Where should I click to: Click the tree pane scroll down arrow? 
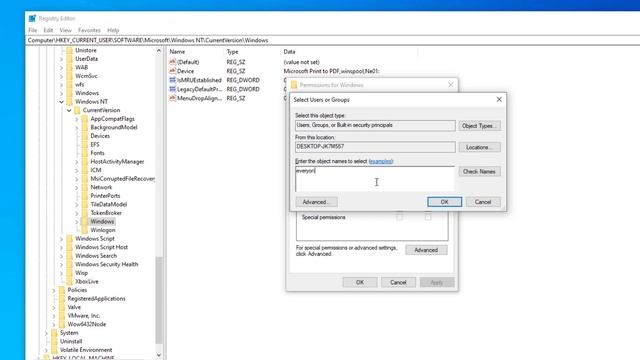159,355
